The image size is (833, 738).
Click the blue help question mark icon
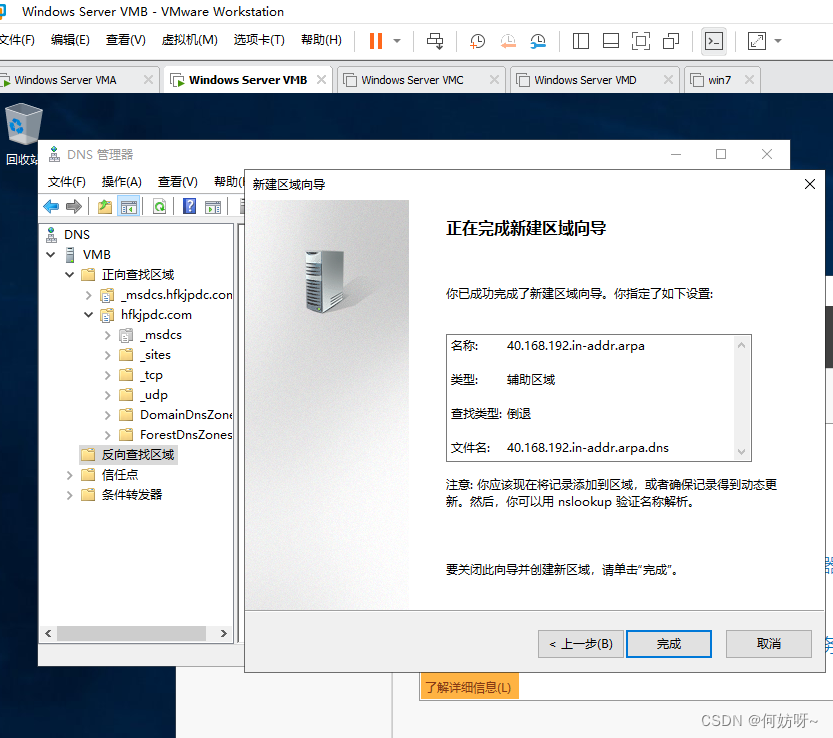click(x=189, y=207)
